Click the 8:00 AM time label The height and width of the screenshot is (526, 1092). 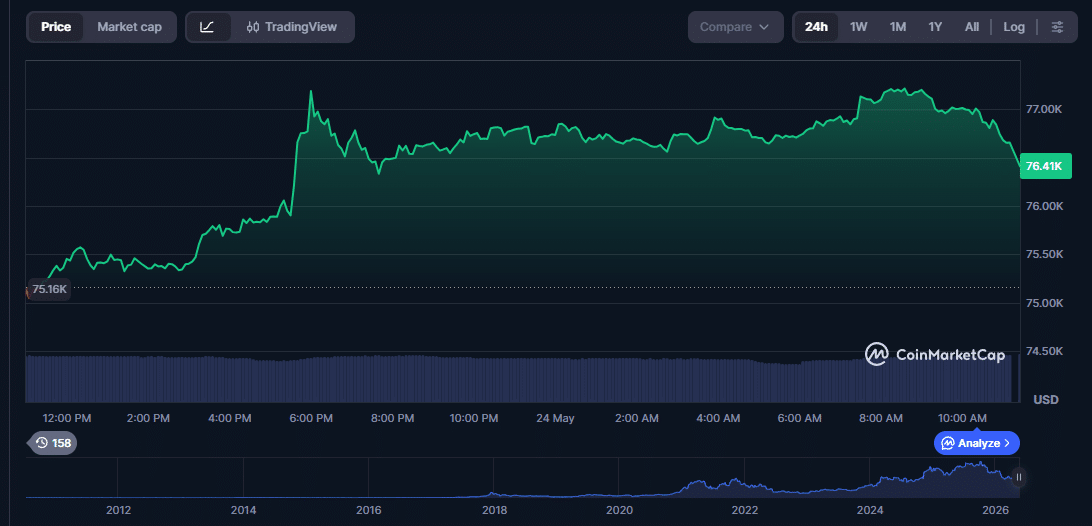pos(880,418)
